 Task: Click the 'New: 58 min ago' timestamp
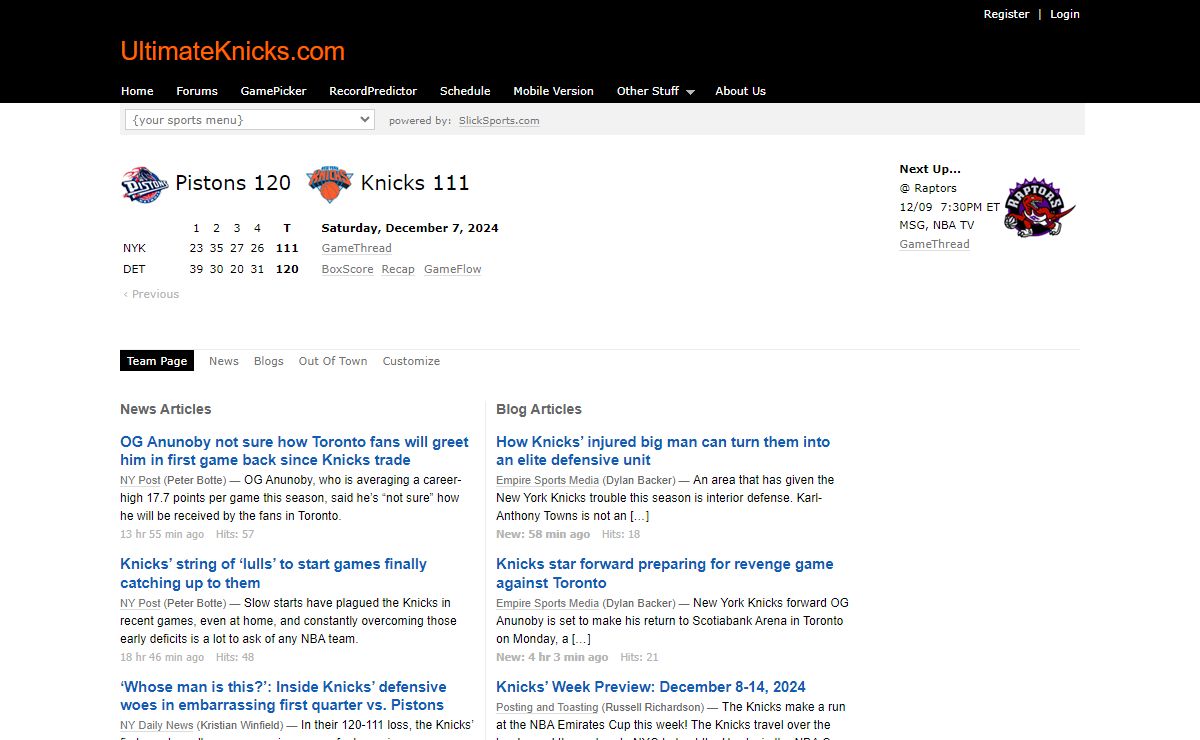pyautogui.click(x=543, y=534)
